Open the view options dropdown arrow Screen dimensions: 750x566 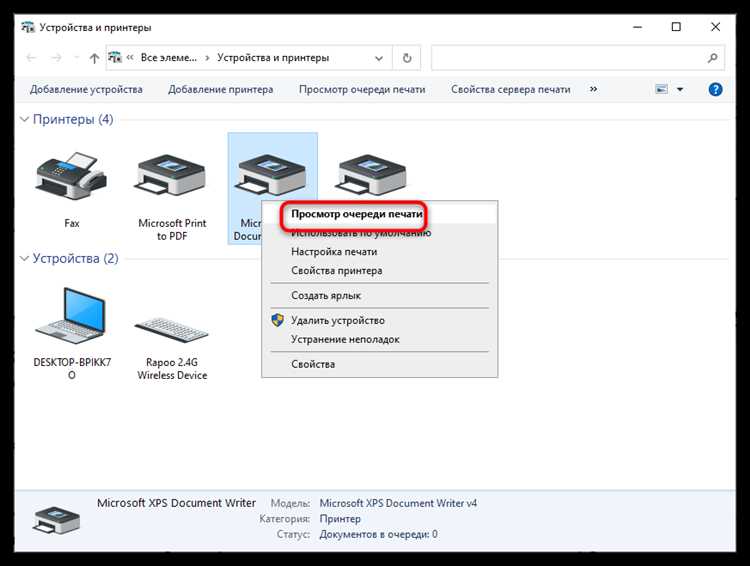coord(680,89)
